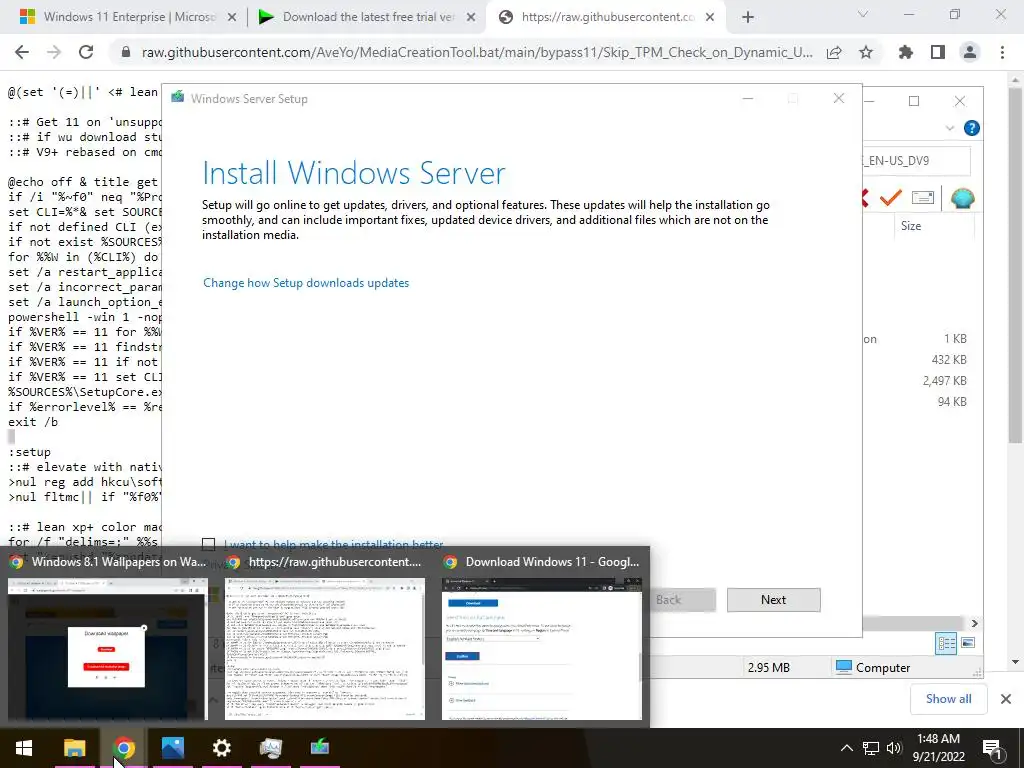Open the clock showing 1:48 AM

[x=938, y=748]
